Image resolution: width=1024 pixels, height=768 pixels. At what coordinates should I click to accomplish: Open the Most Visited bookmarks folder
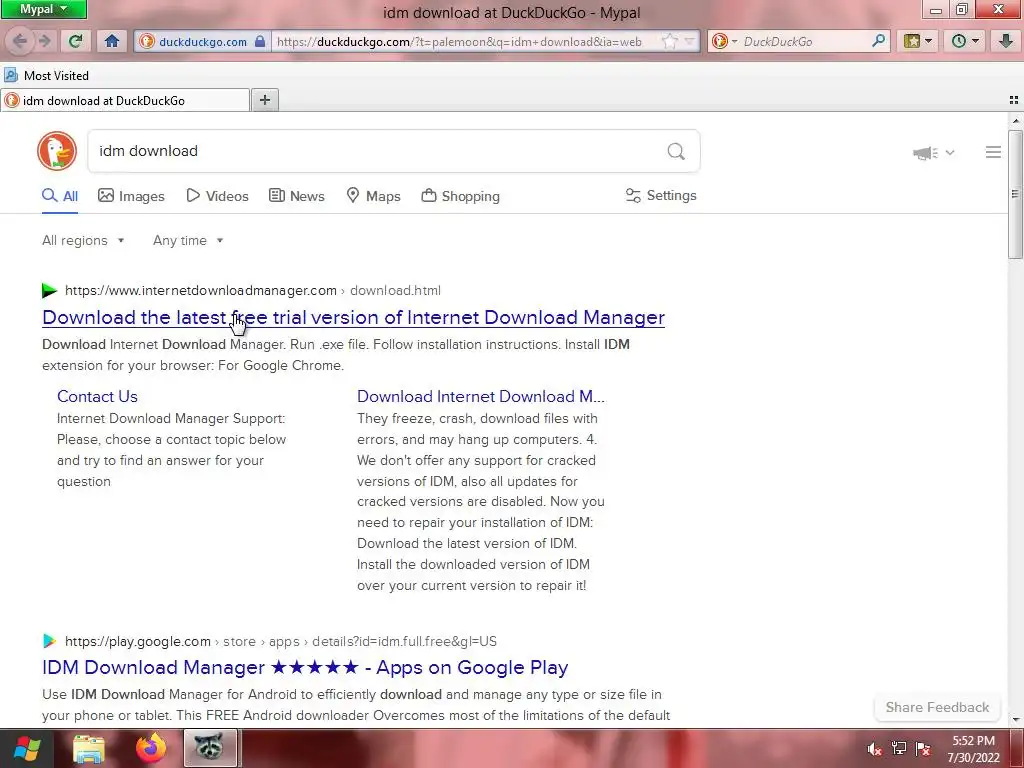tap(46, 76)
